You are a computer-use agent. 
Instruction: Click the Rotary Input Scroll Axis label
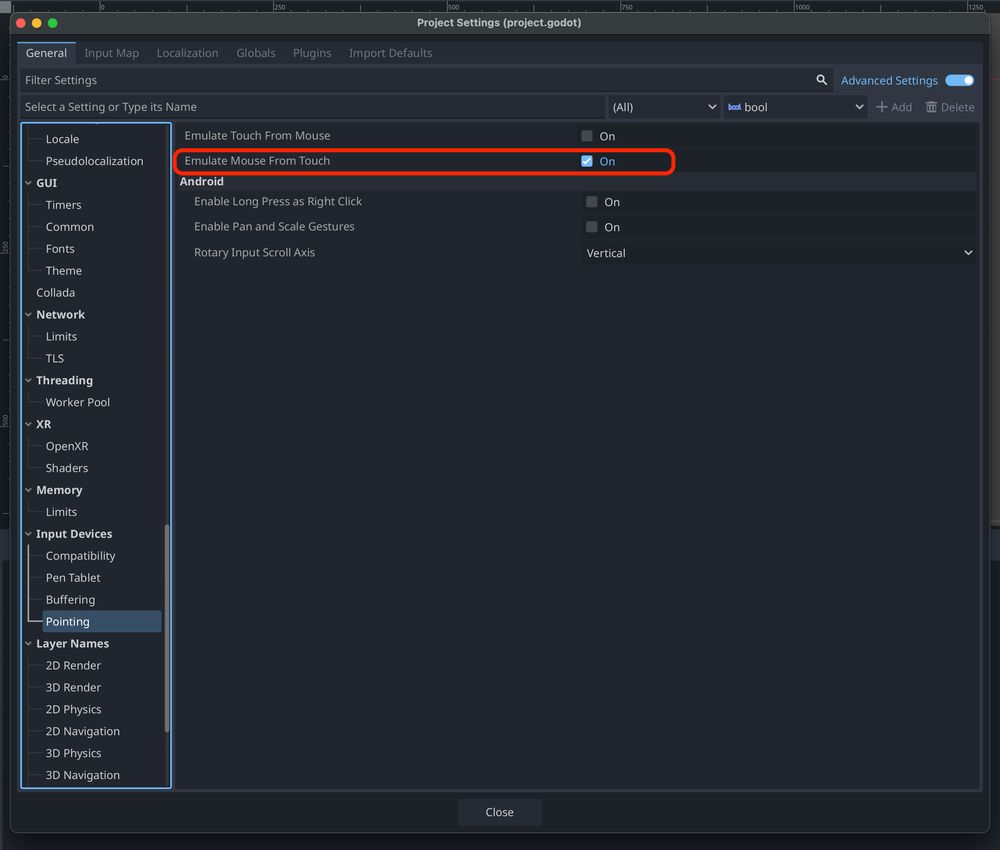tap(254, 253)
